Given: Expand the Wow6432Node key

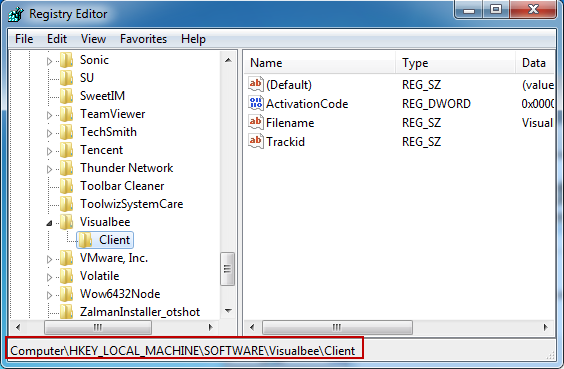Looking at the screenshot, I should pyautogui.click(x=50, y=295).
